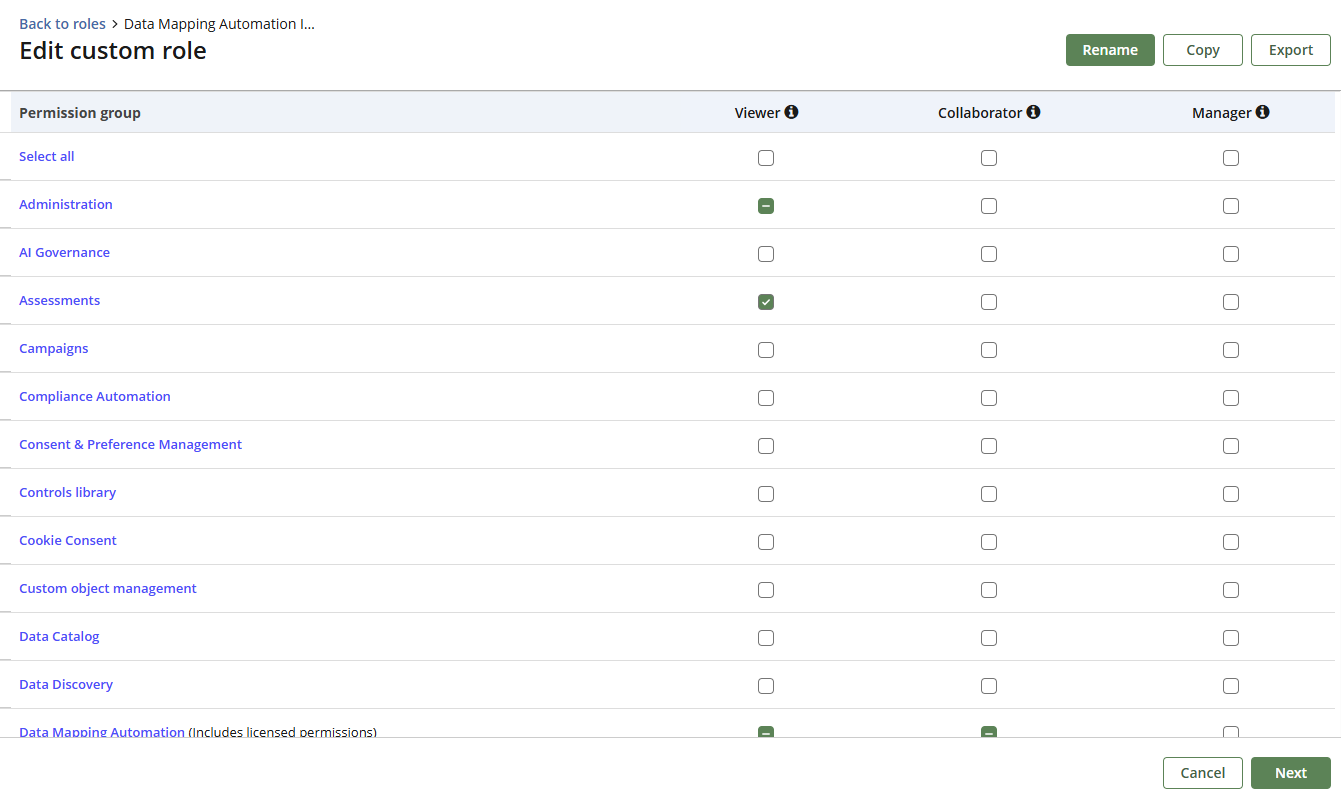Check Data Catalog Collaborator checkbox
The width and height of the screenshot is (1341, 798).
click(989, 638)
